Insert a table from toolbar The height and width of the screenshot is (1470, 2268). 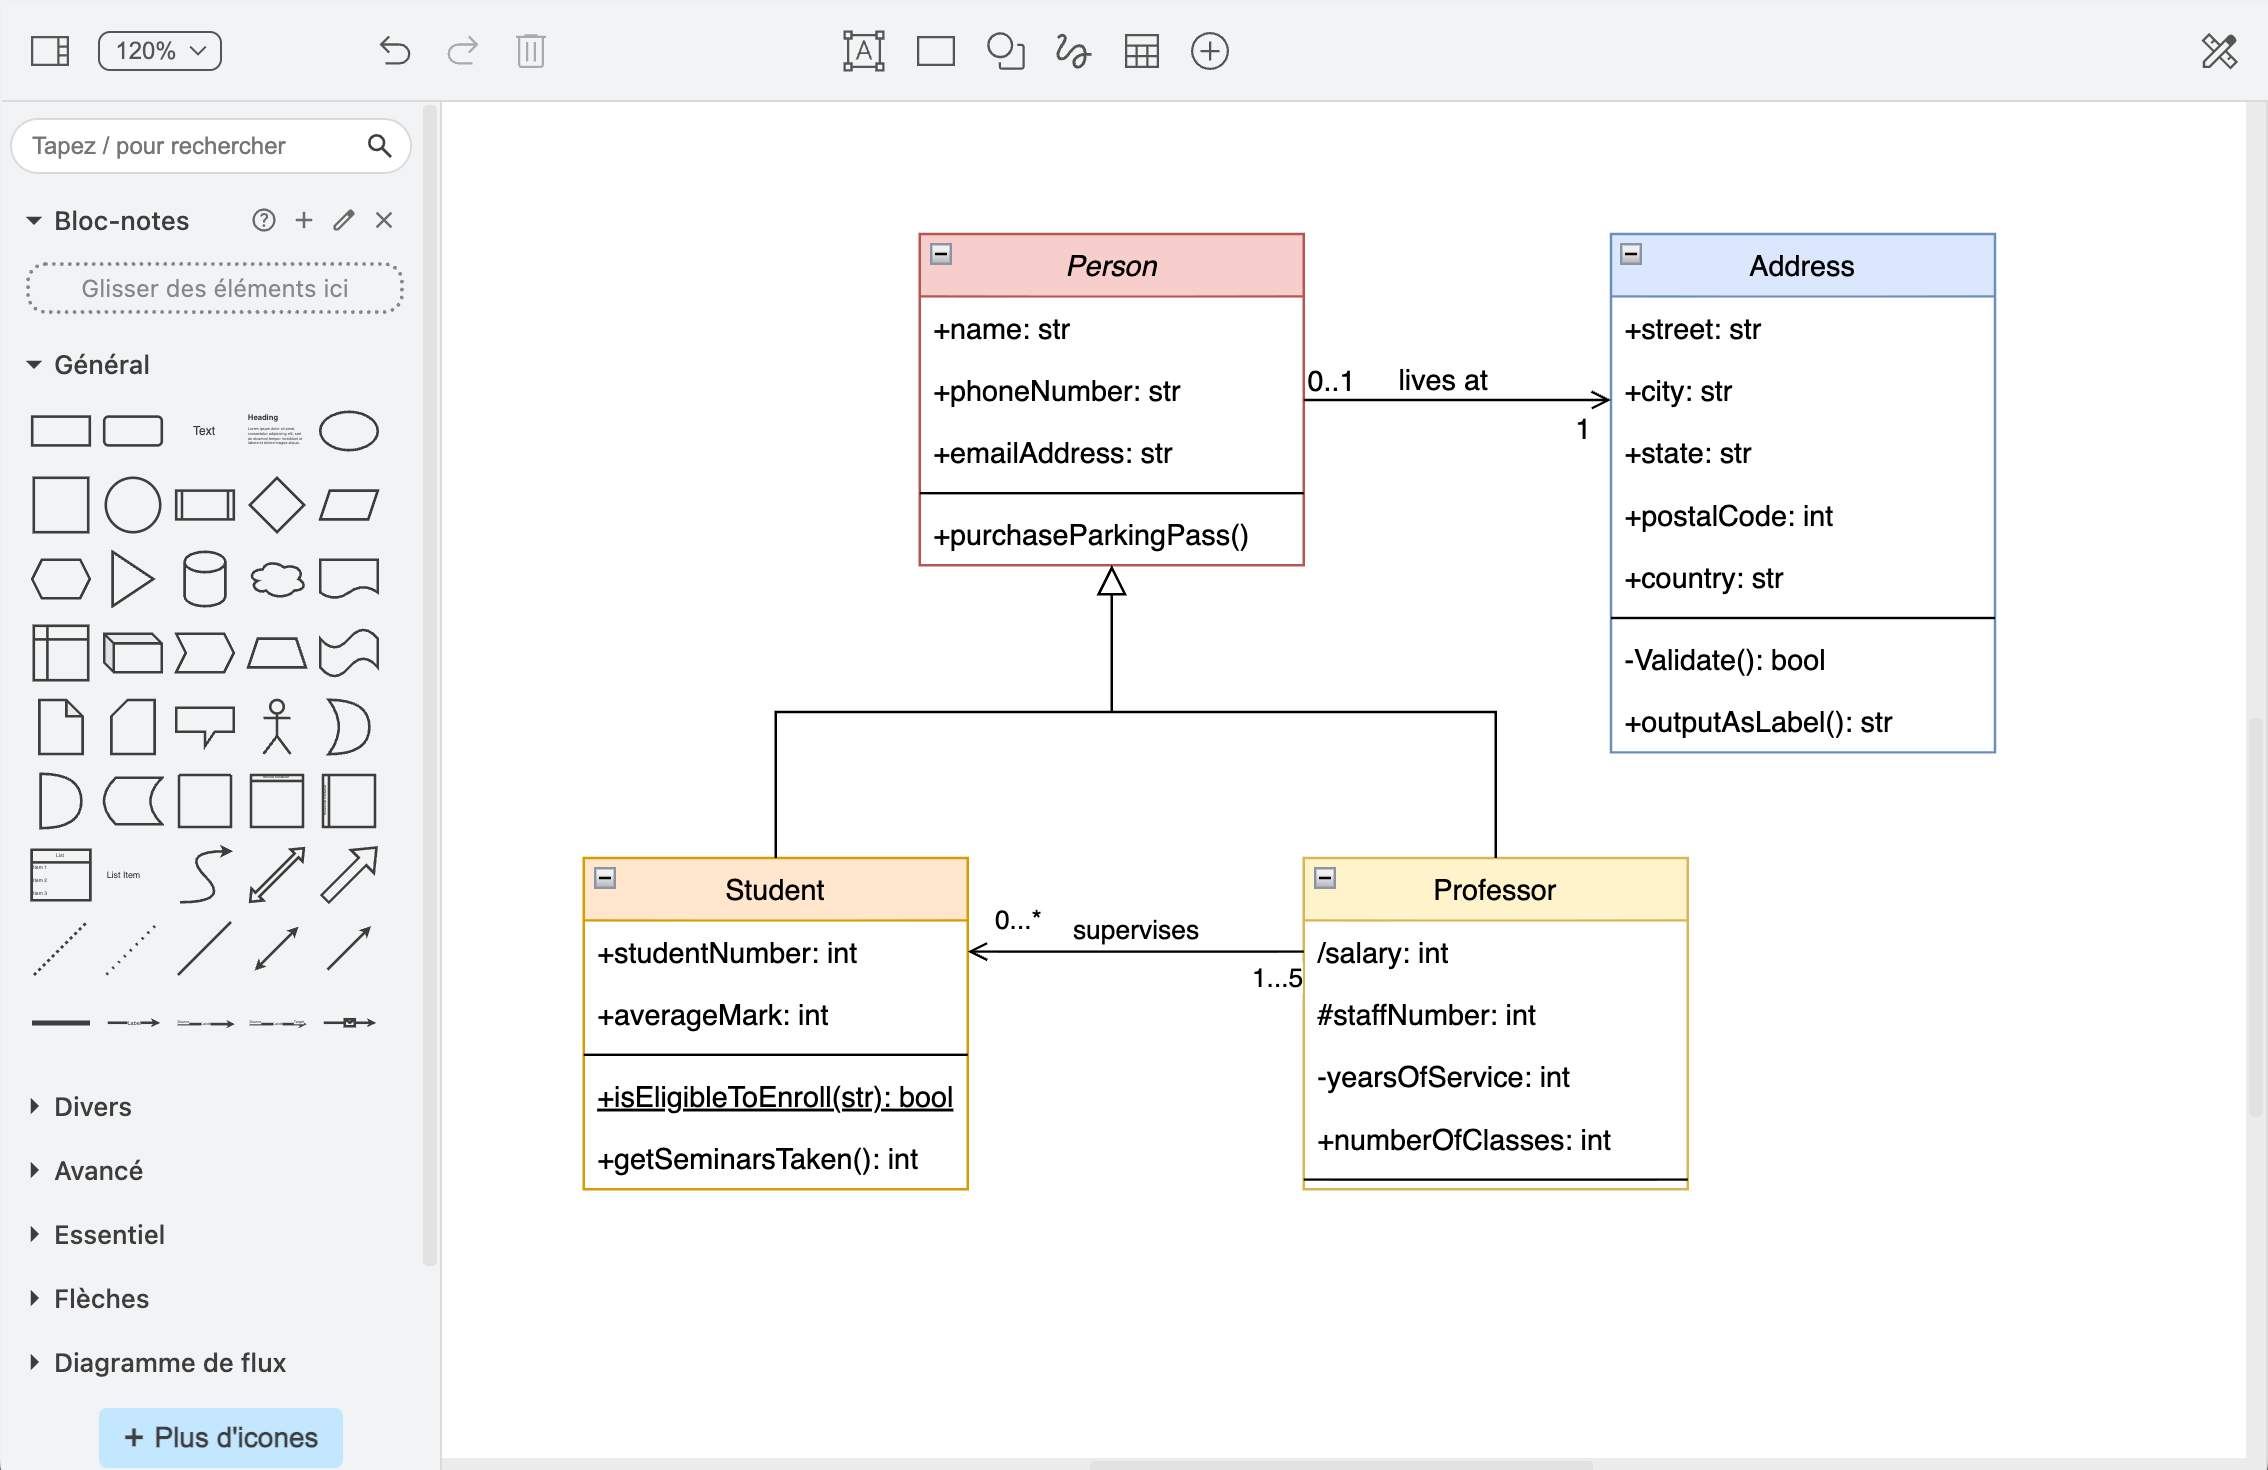coord(1141,51)
